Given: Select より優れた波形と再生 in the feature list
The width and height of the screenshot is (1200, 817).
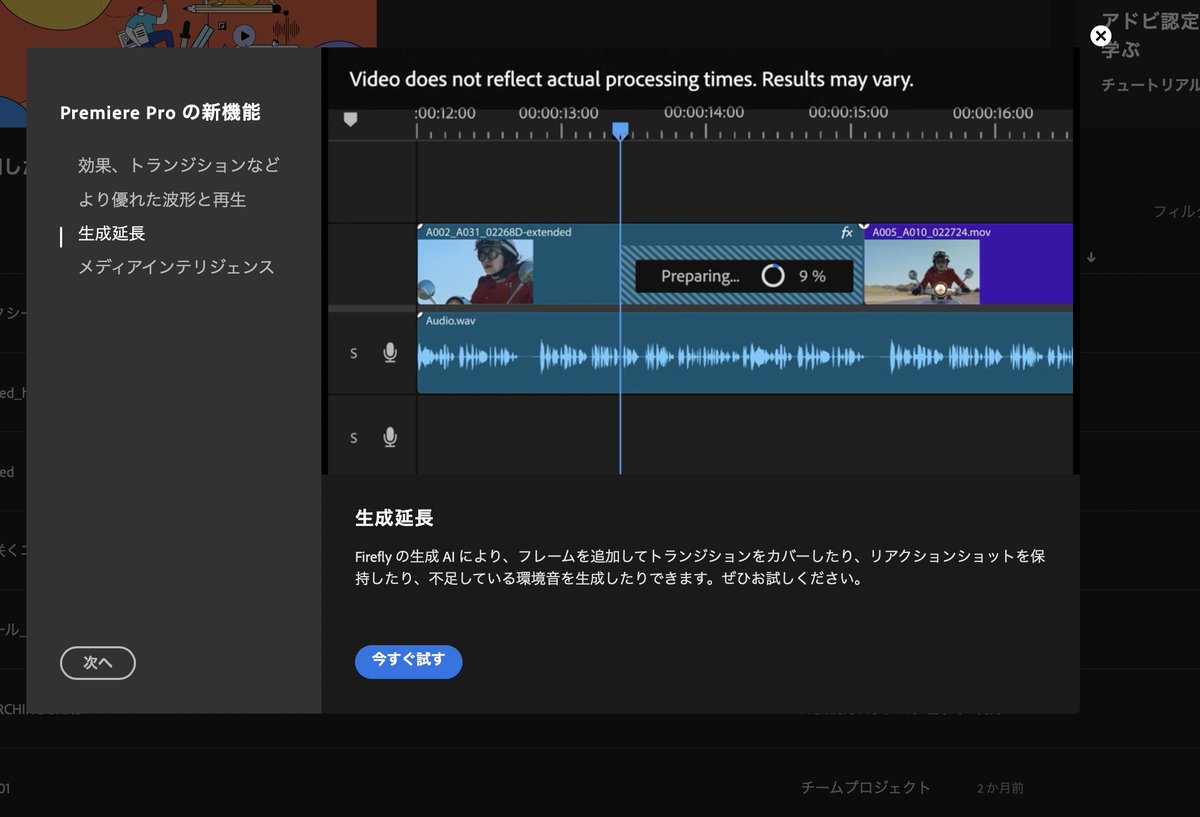Looking at the screenshot, I should pos(162,199).
